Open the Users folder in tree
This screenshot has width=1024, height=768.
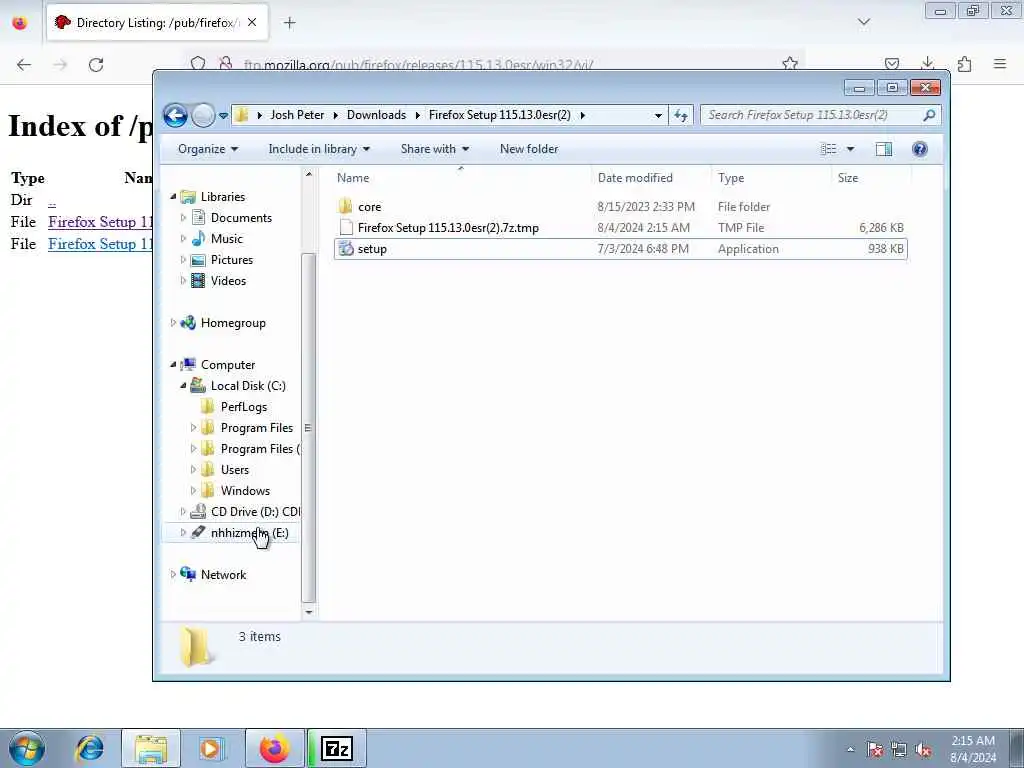pyautogui.click(x=234, y=470)
